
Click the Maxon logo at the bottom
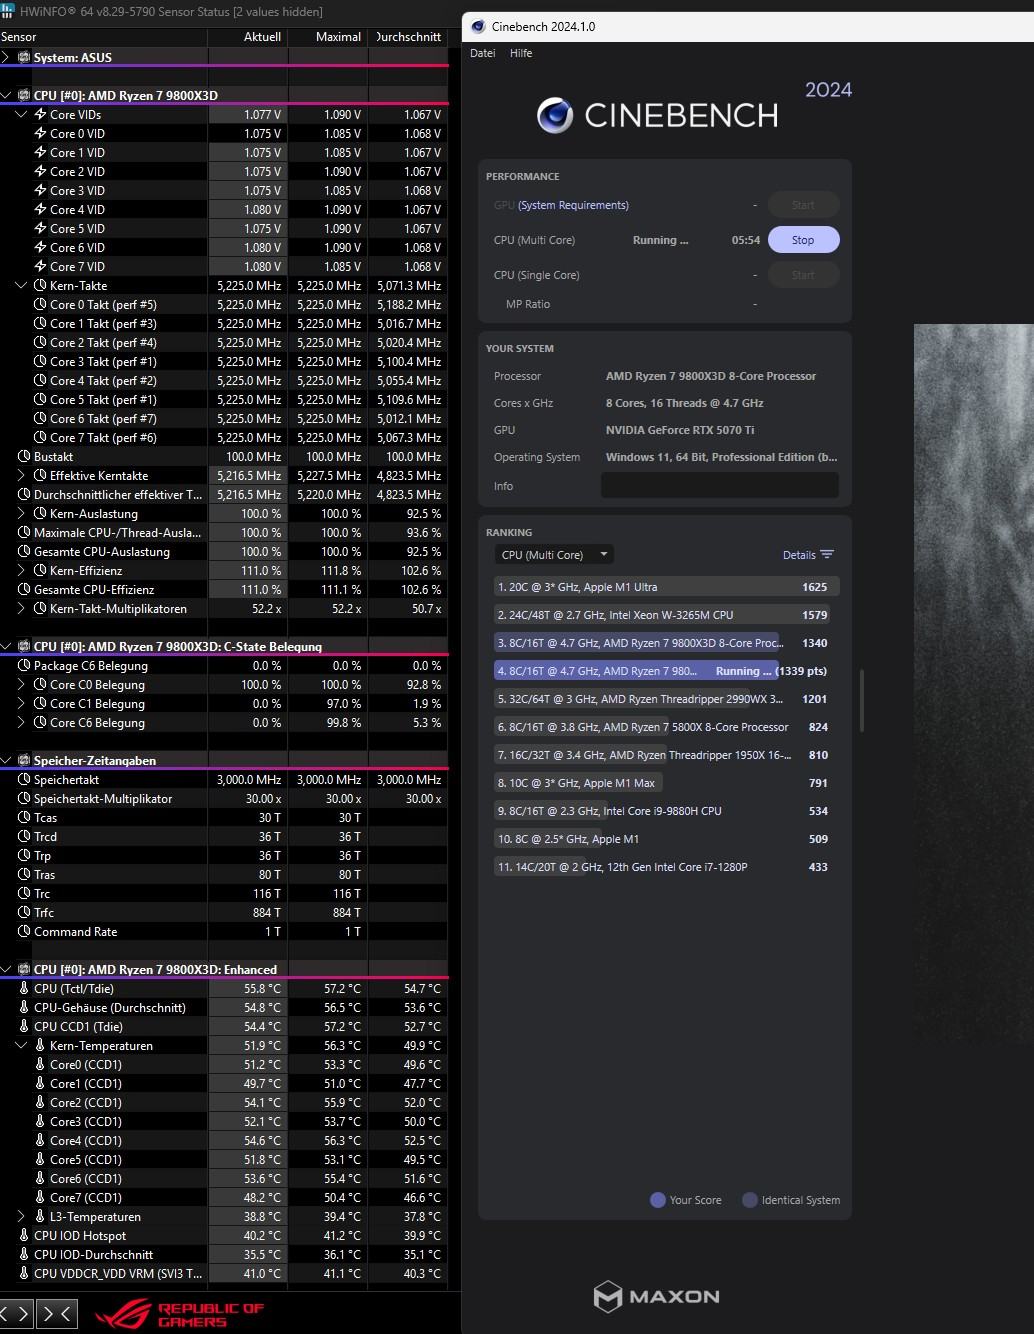(x=656, y=1297)
